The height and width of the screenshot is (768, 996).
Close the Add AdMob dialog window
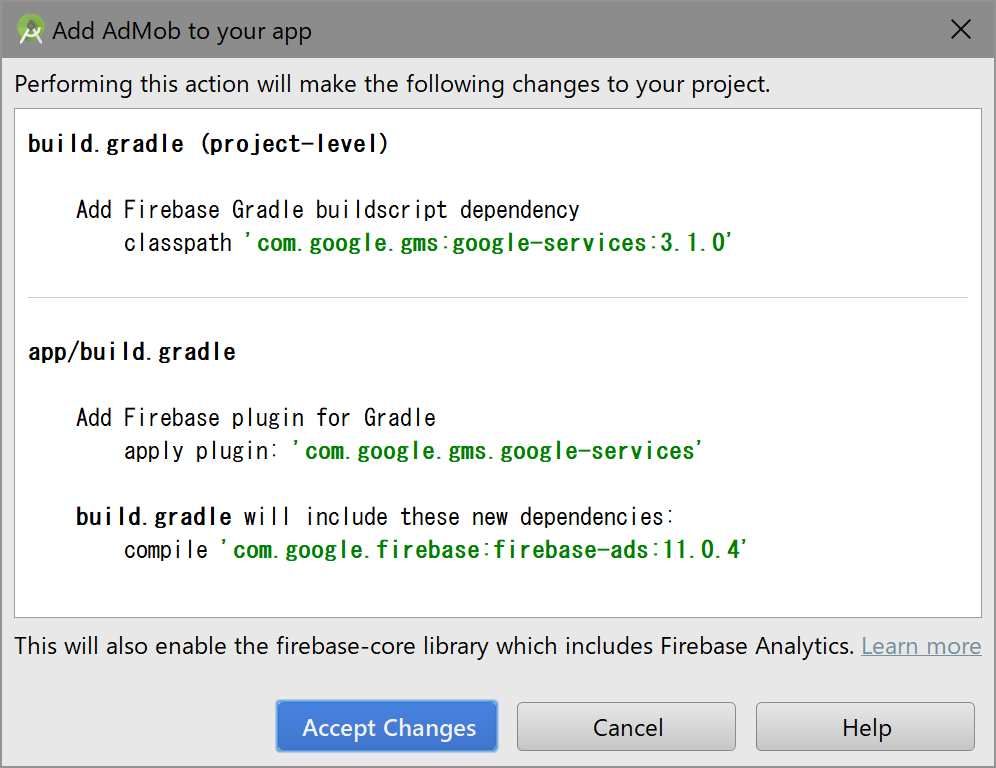[x=961, y=30]
